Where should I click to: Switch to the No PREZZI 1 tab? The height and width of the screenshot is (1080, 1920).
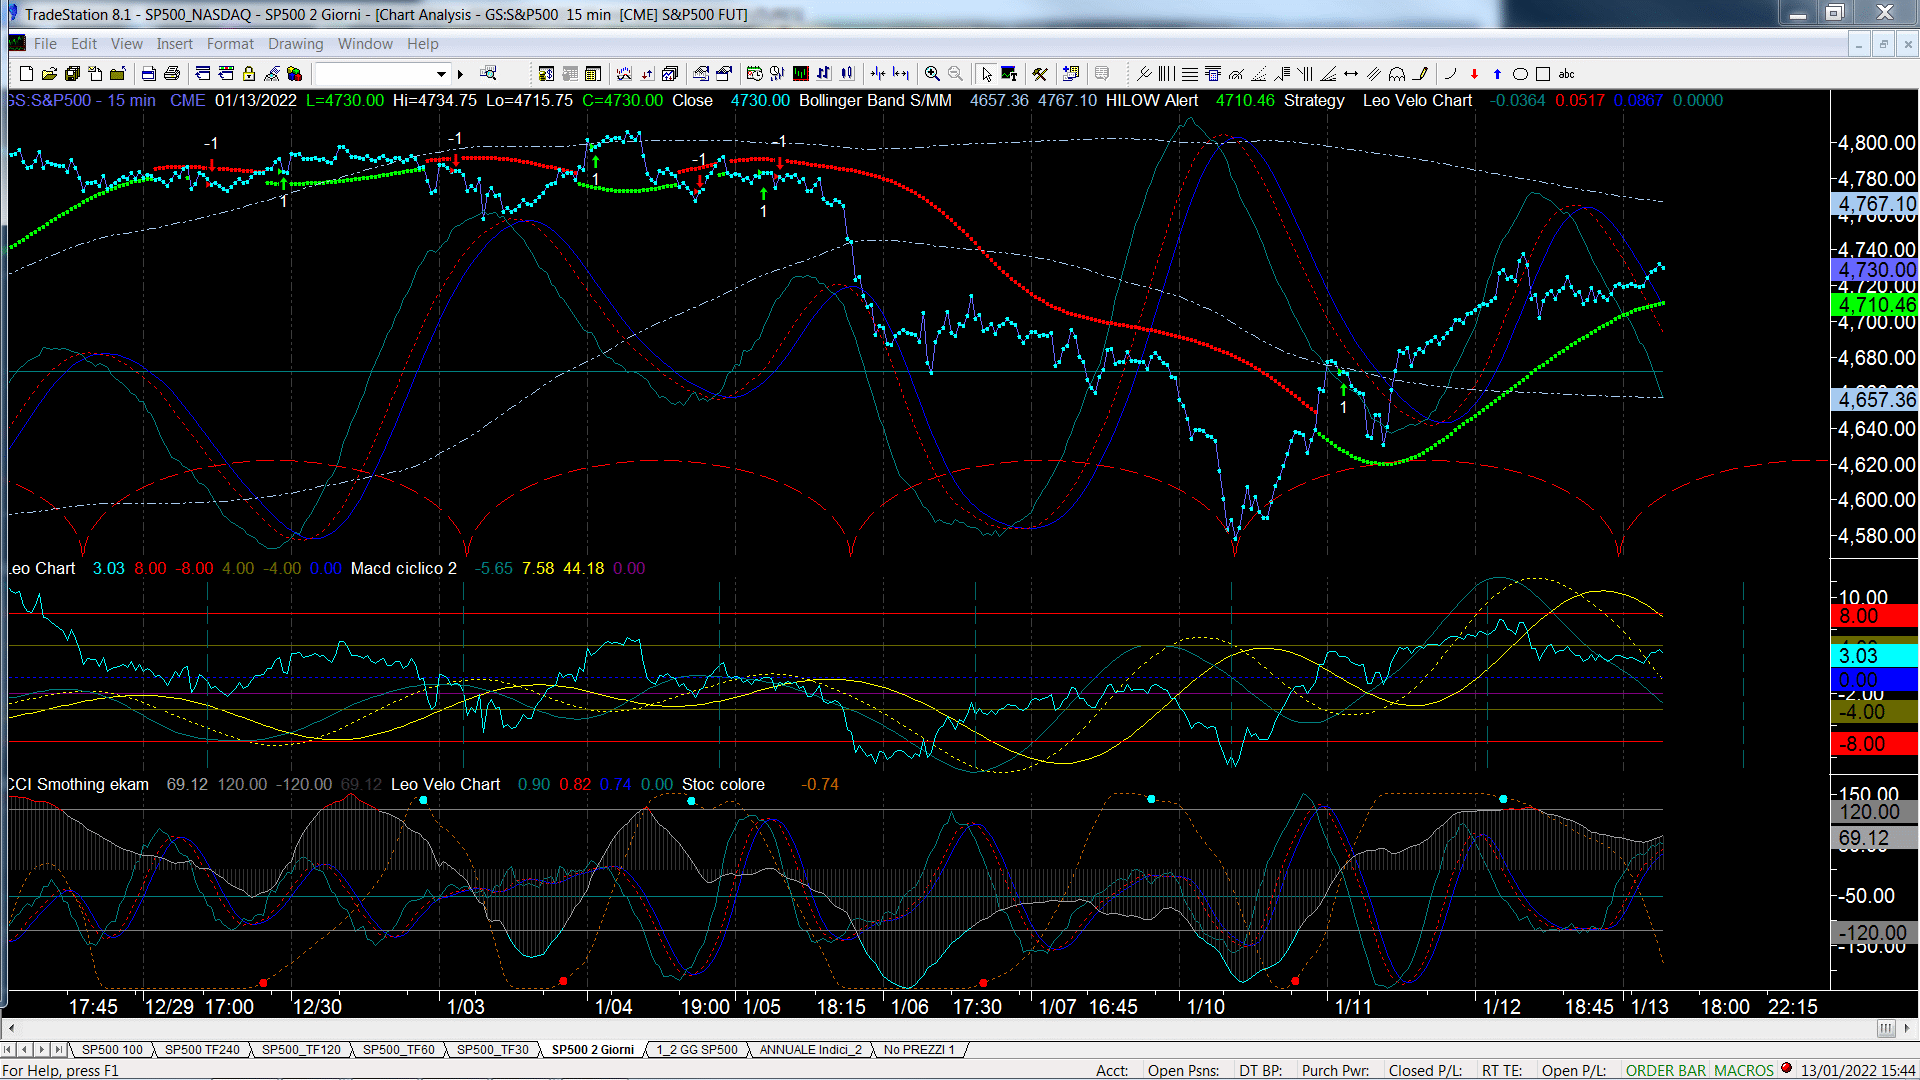pos(919,1050)
